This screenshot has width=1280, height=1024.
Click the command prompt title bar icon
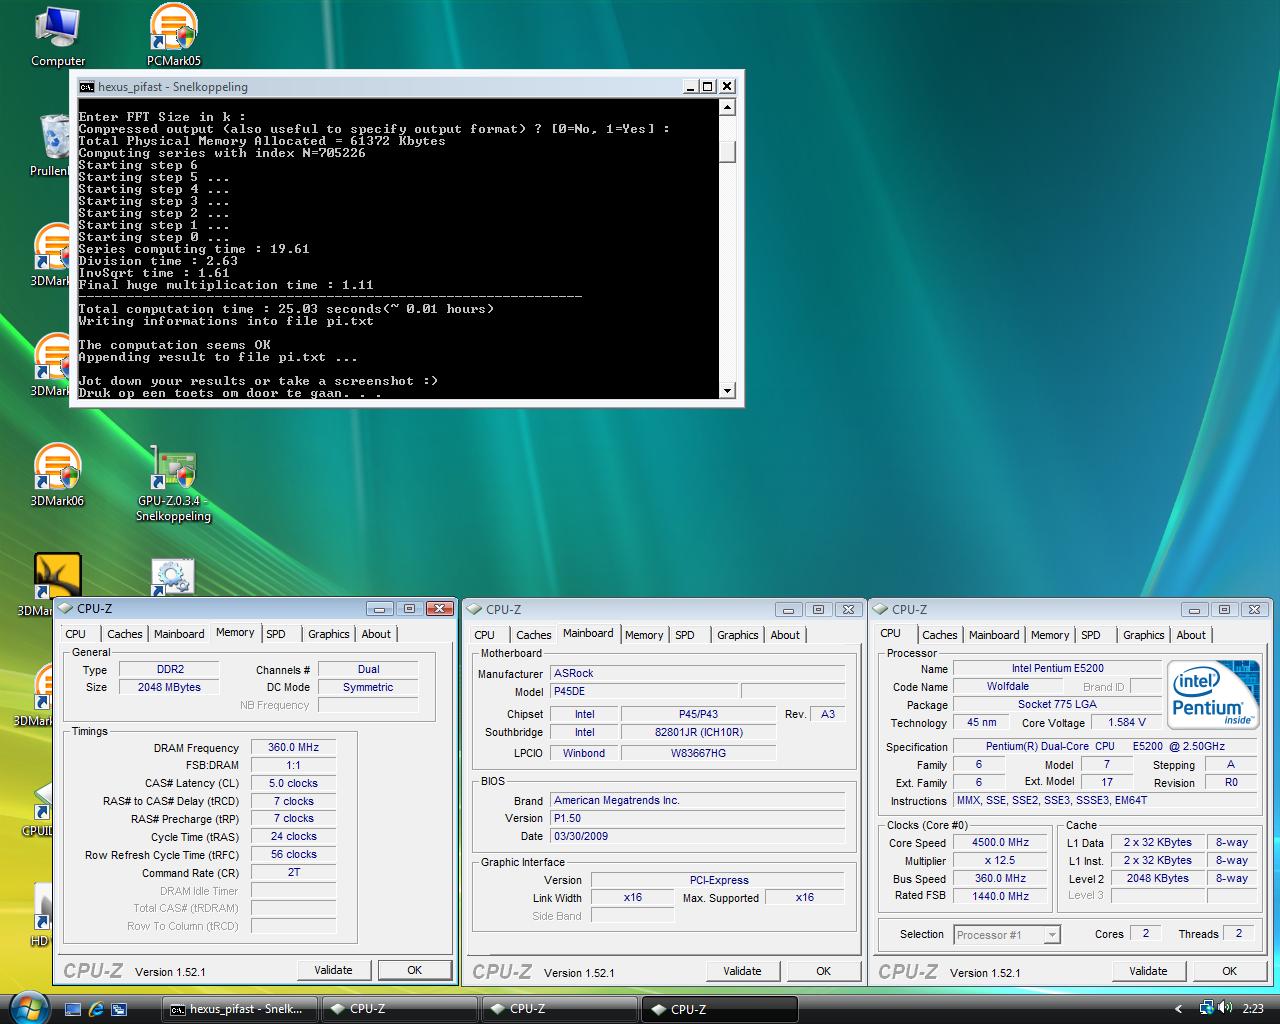click(x=87, y=87)
